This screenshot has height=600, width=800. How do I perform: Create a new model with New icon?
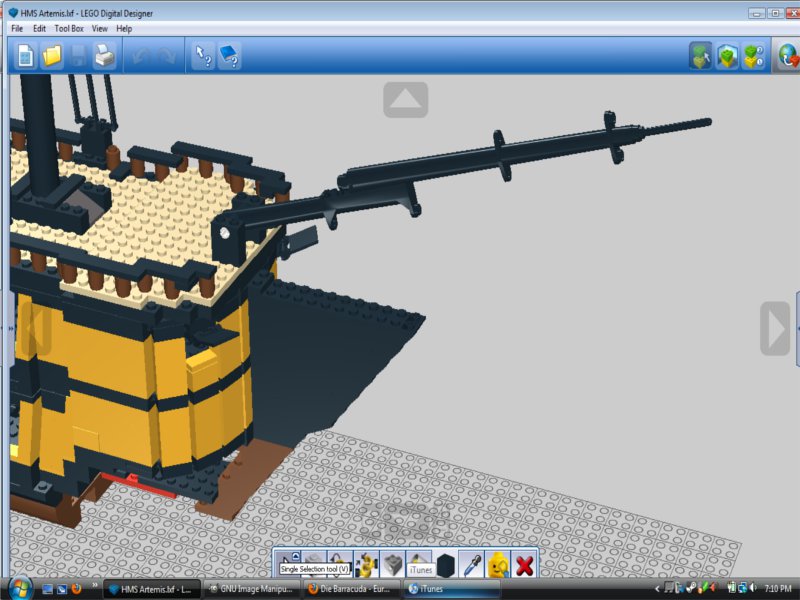[25, 55]
